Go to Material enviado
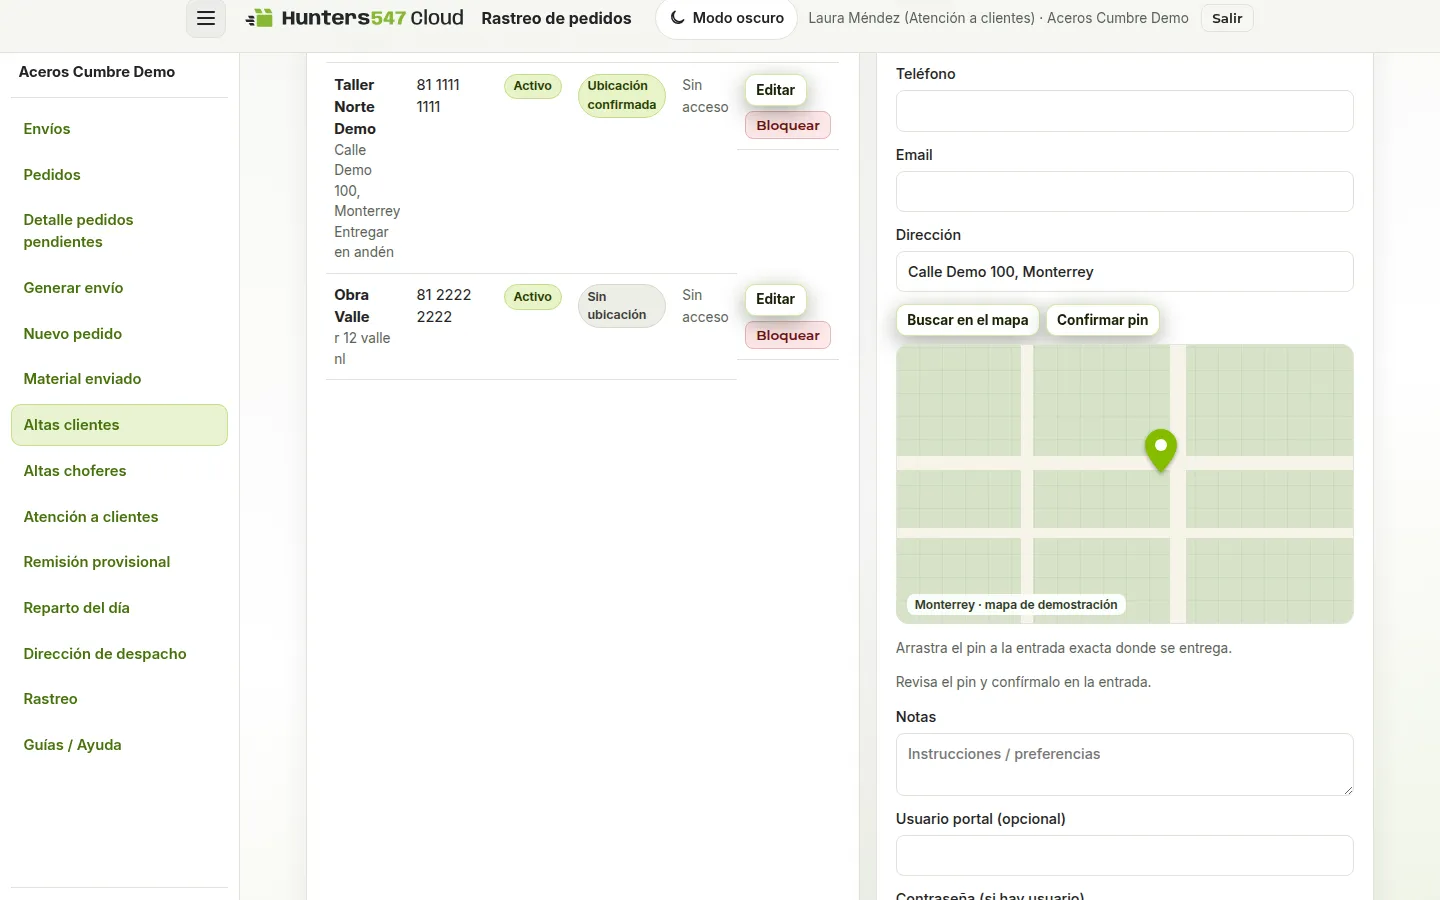The height and width of the screenshot is (900, 1440). [x=119, y=379]
